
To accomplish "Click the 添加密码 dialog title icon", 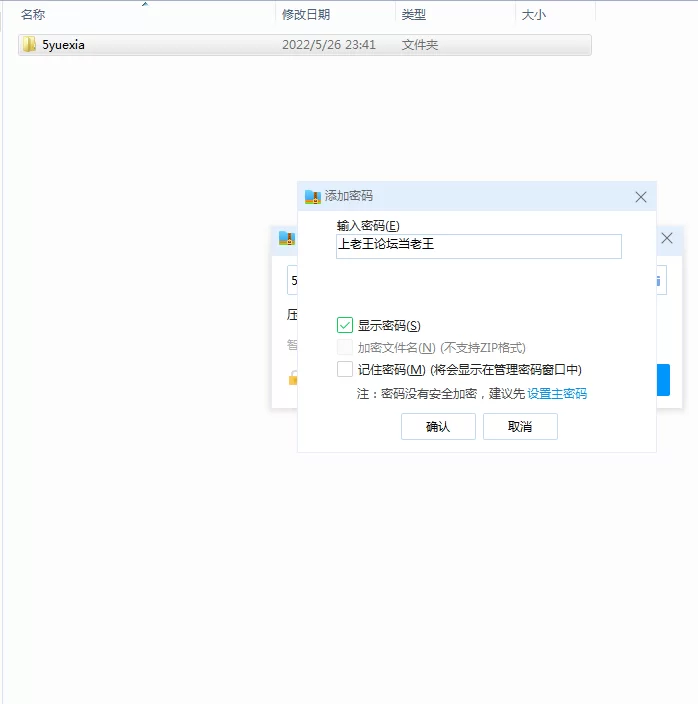I will pyautogui.click(x=312, y=197).
